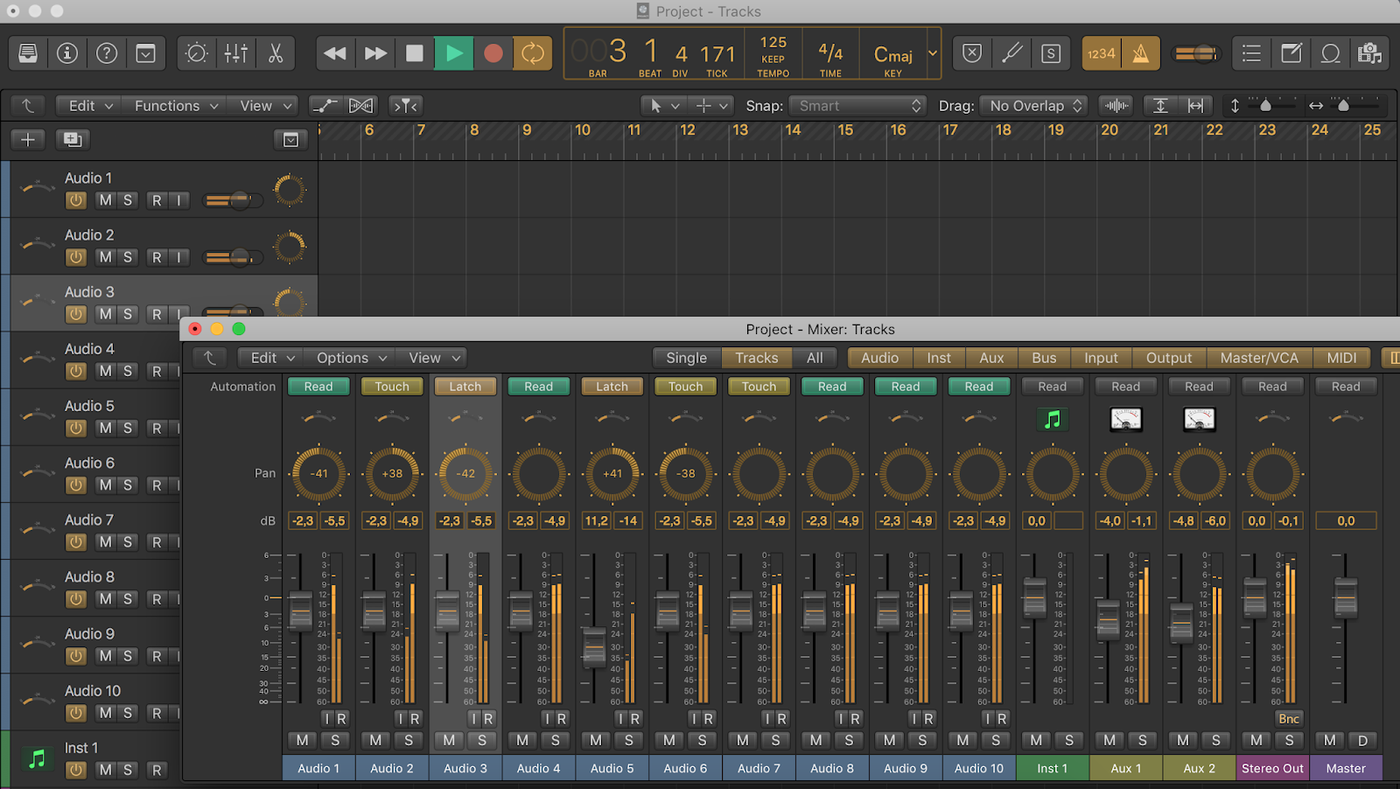Toggle Flex view button
This screenshot has height=789, width=1400.
[361, 105]
